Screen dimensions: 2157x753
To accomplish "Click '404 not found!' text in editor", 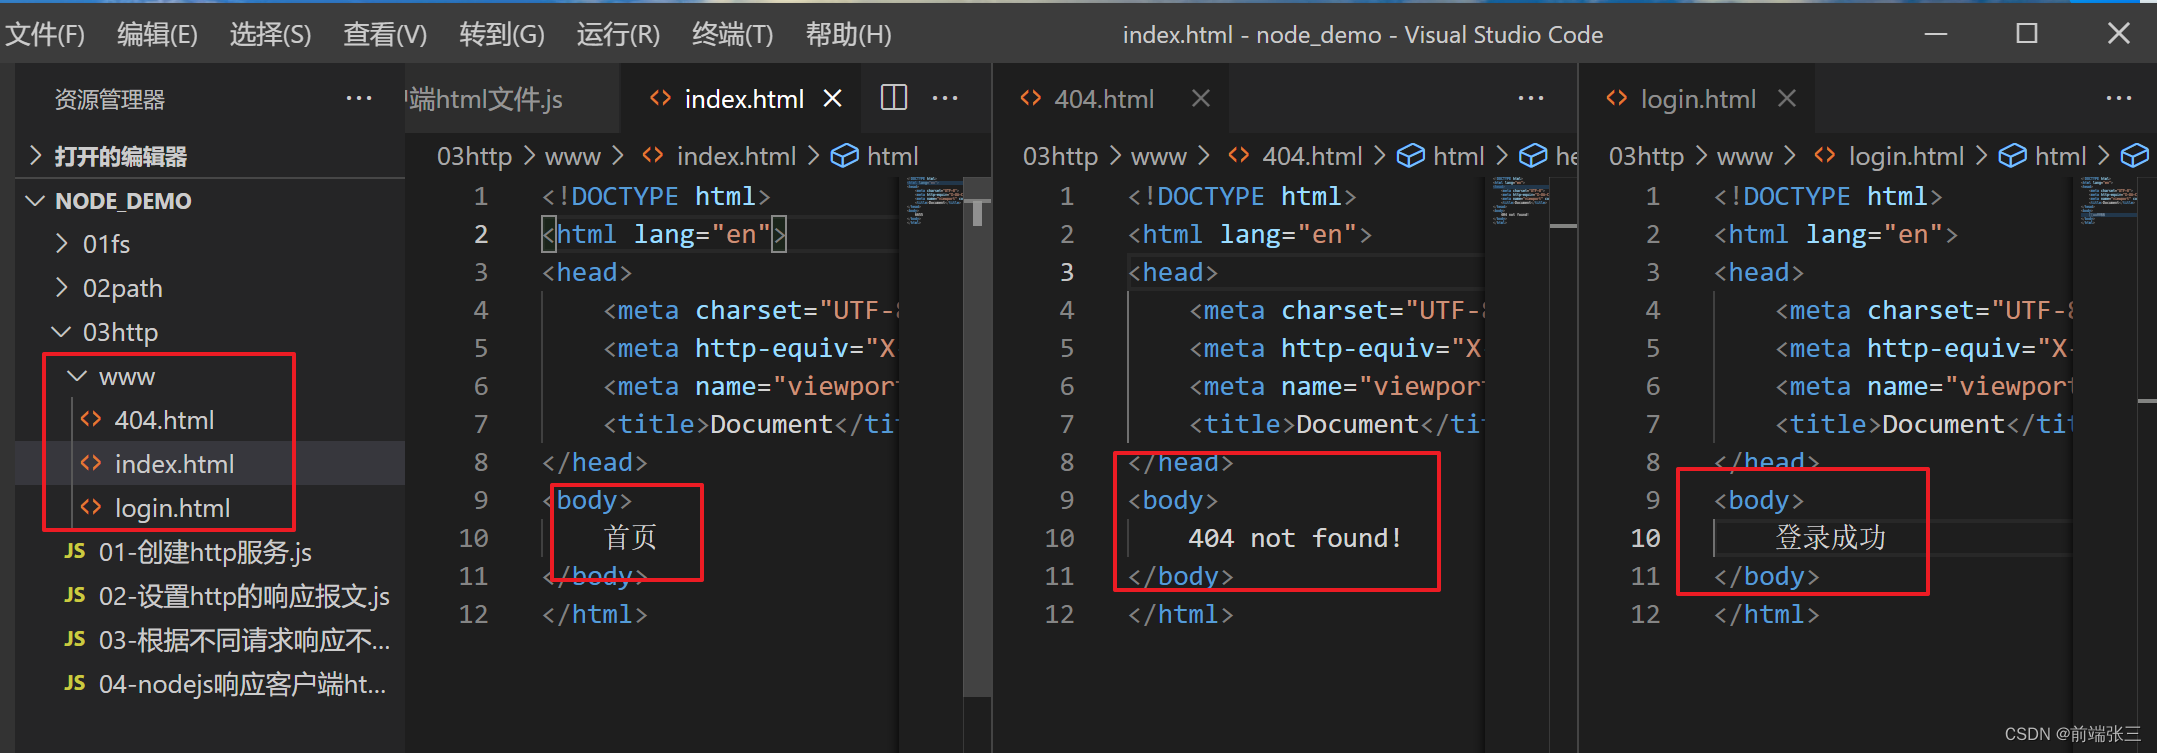I will pos(1295,538).
